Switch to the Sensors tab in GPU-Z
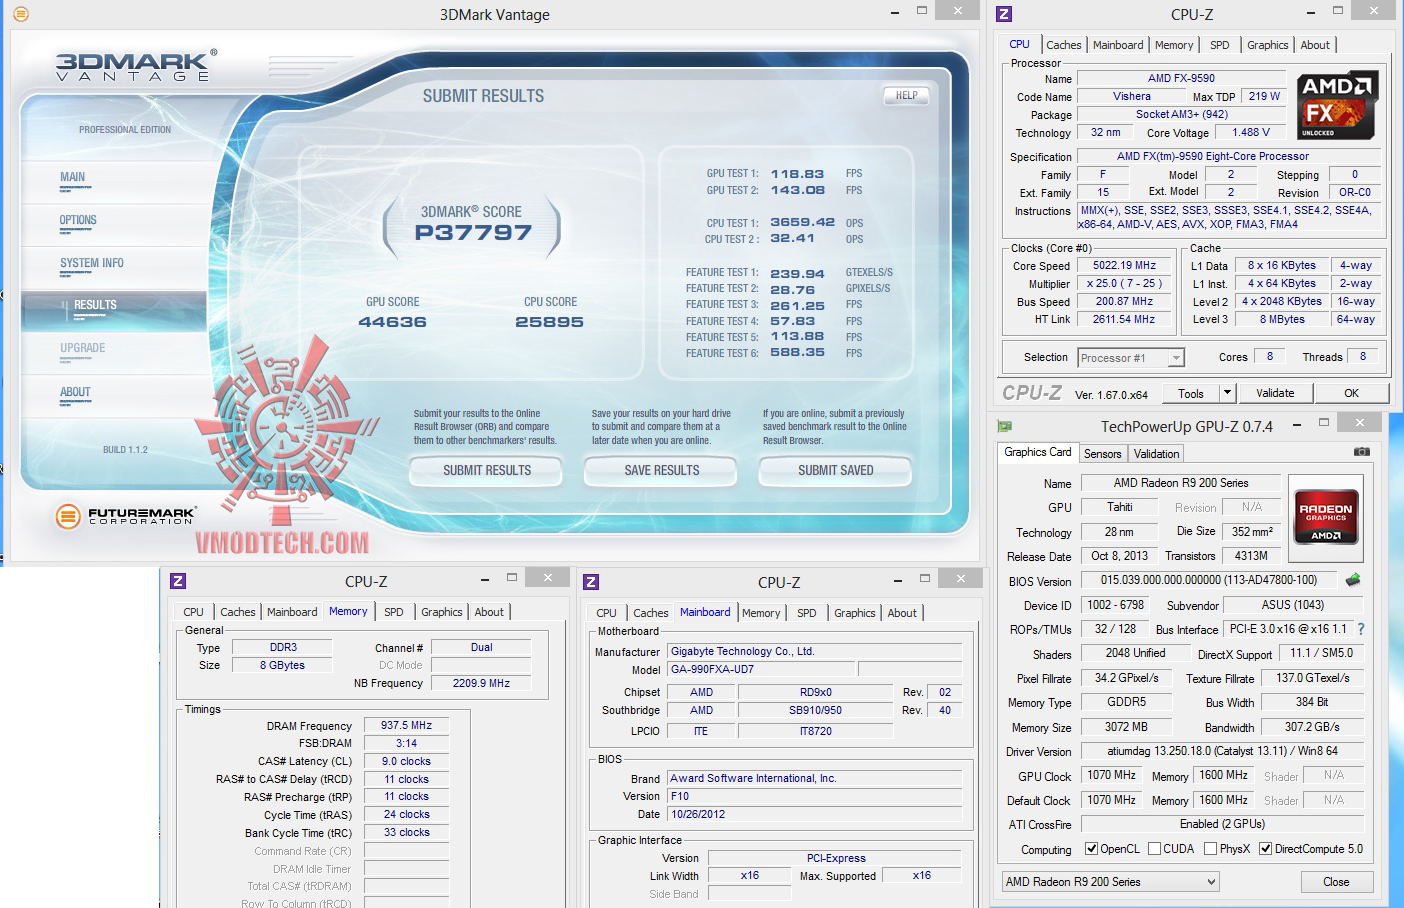The width and height of the screenshot is (1404, 908). tap(1102, 453)
